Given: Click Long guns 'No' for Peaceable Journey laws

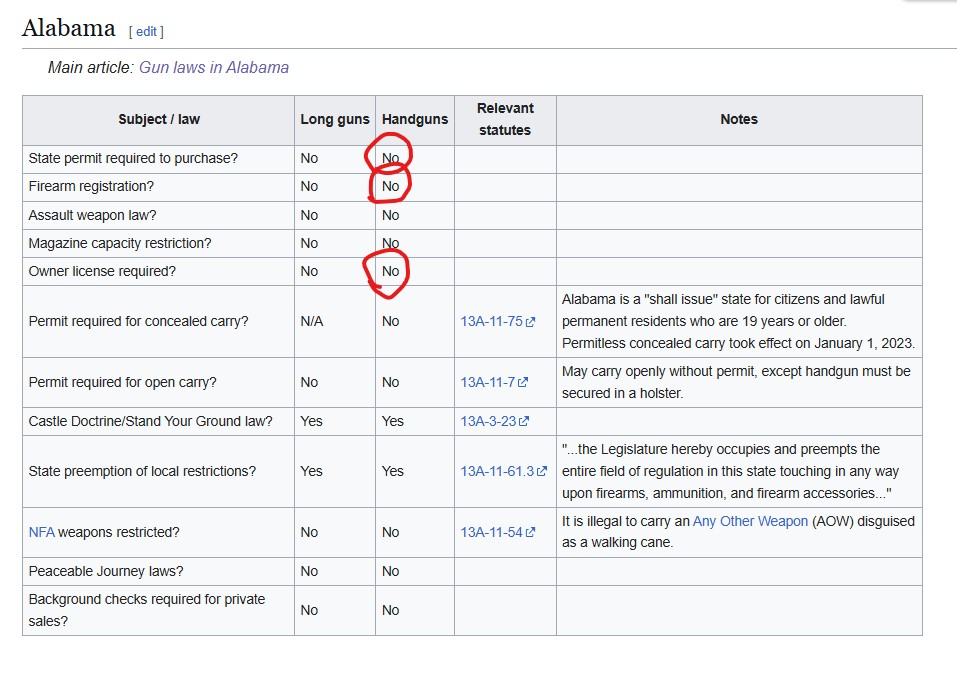Looking at the screenshot, I should tap(309, 572).
